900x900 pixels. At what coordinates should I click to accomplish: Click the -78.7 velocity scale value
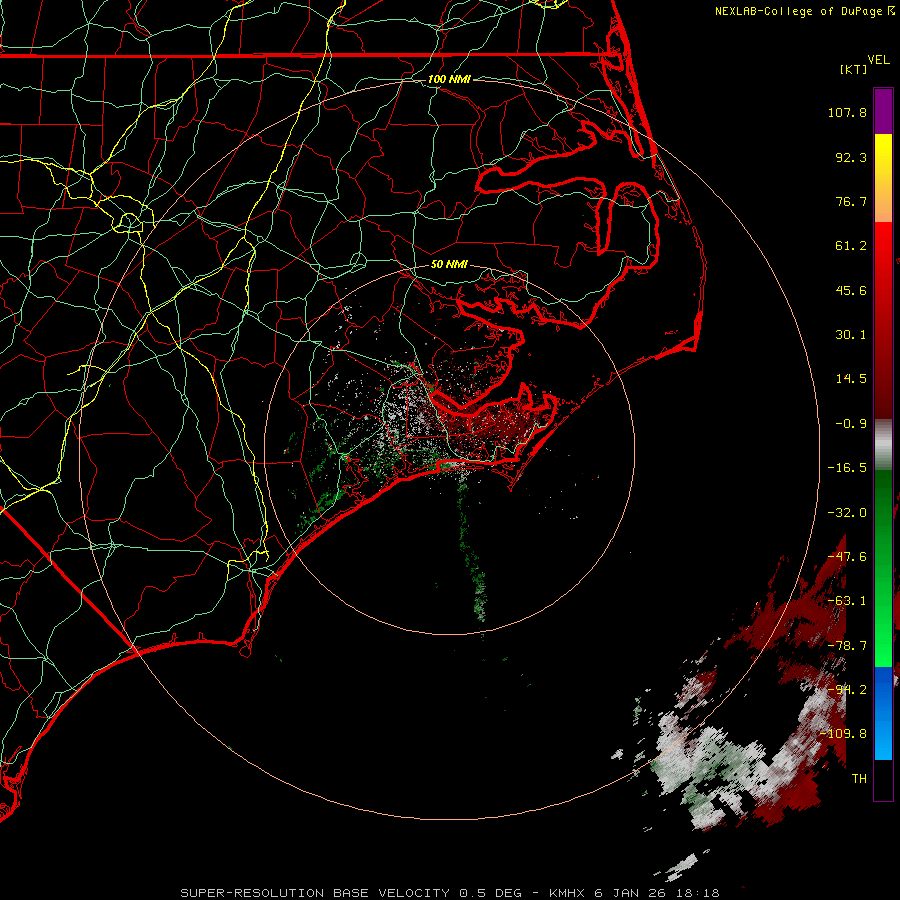tap(847, 646)
